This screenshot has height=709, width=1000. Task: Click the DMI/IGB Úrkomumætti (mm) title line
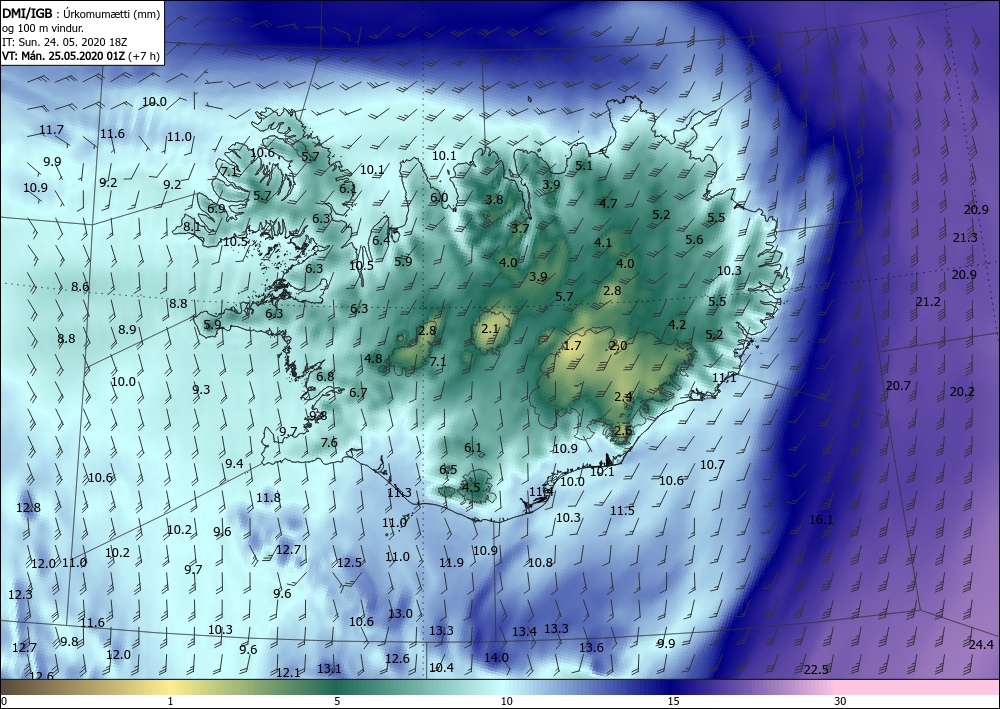click(81, 13)
